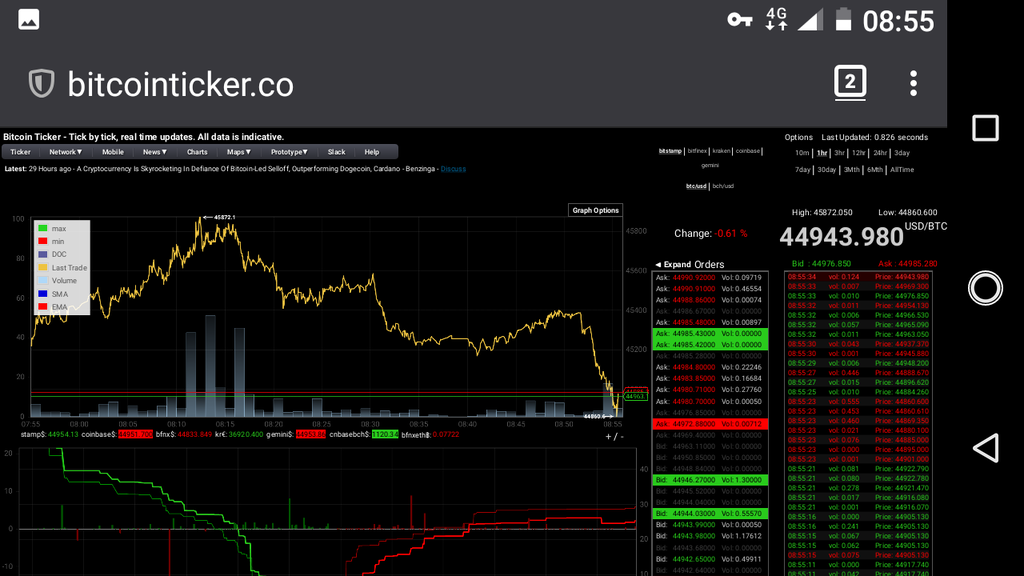Set chart range to 7day
The width and height of the screenshot is (1024, 576).
pos(803,170)
